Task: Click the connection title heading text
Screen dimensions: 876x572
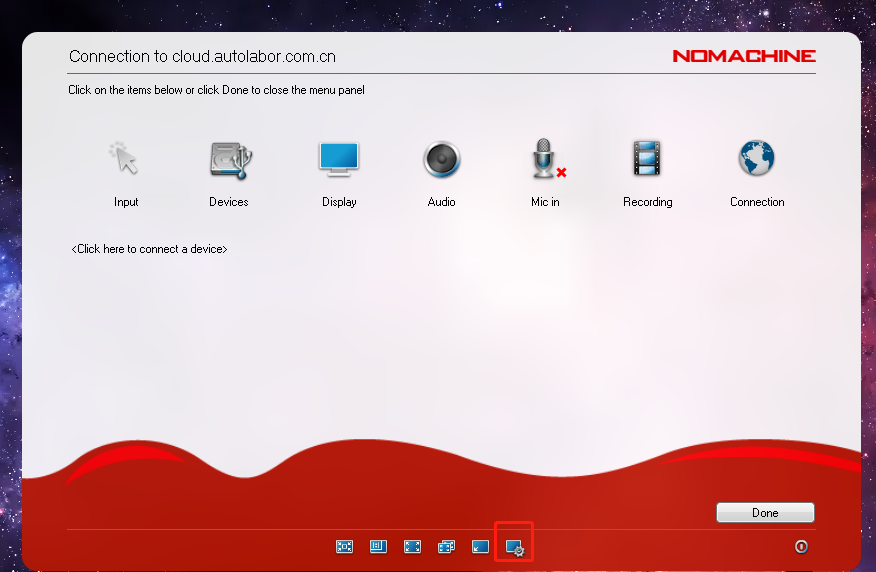Action: point(202,57)
